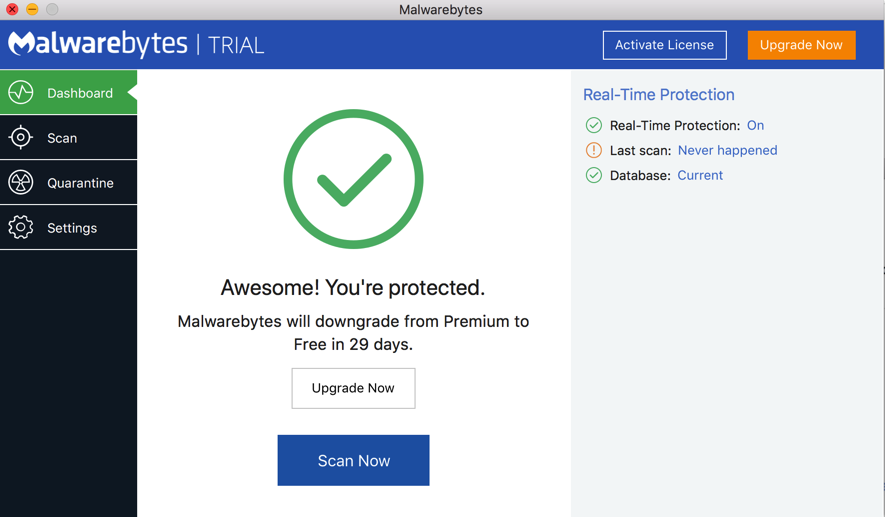Click the large green checkmark circle
885x517 pixels.
pos(353,179)
